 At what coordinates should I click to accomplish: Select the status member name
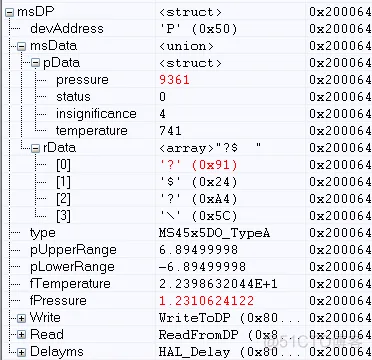tap(73, 97)
